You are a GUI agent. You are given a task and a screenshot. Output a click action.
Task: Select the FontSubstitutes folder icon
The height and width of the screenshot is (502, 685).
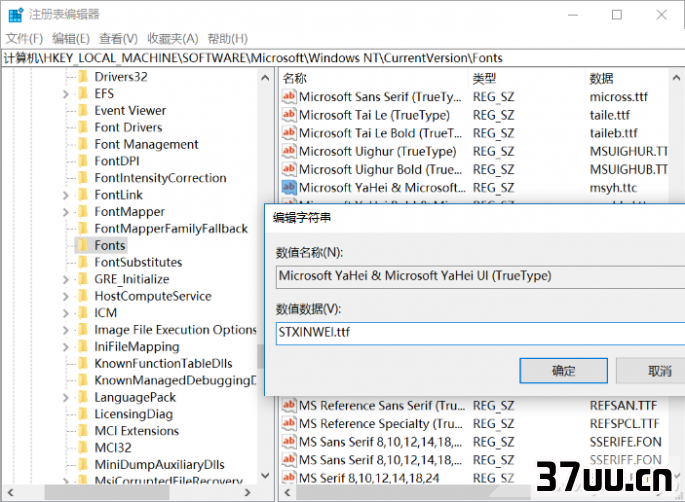click(x=83, y=262)
